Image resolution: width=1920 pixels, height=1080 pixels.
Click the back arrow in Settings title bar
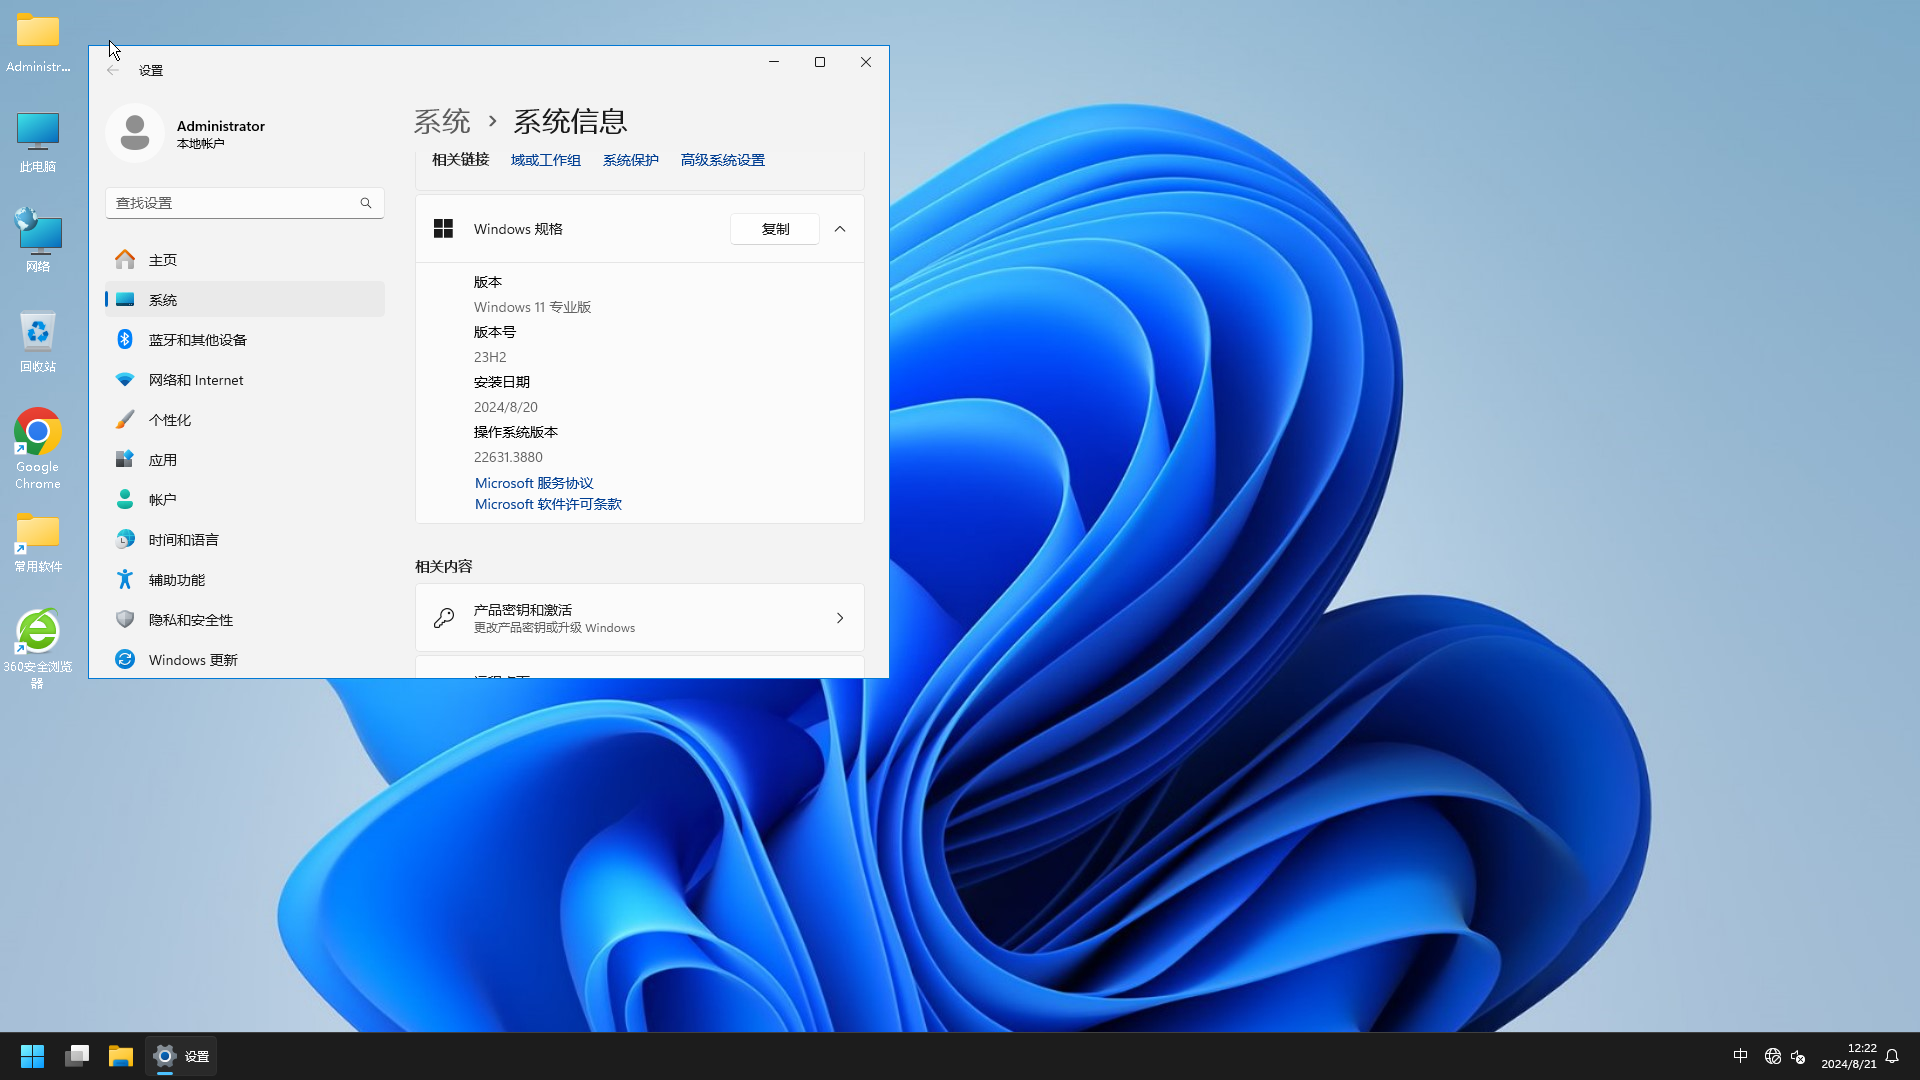(x=113, y=70)
